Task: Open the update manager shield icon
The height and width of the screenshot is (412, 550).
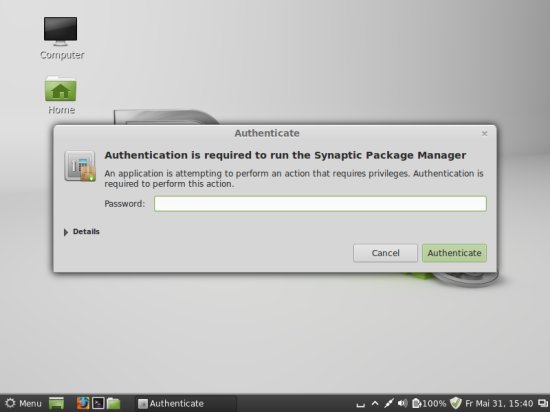Action: (x=456, y=403)
